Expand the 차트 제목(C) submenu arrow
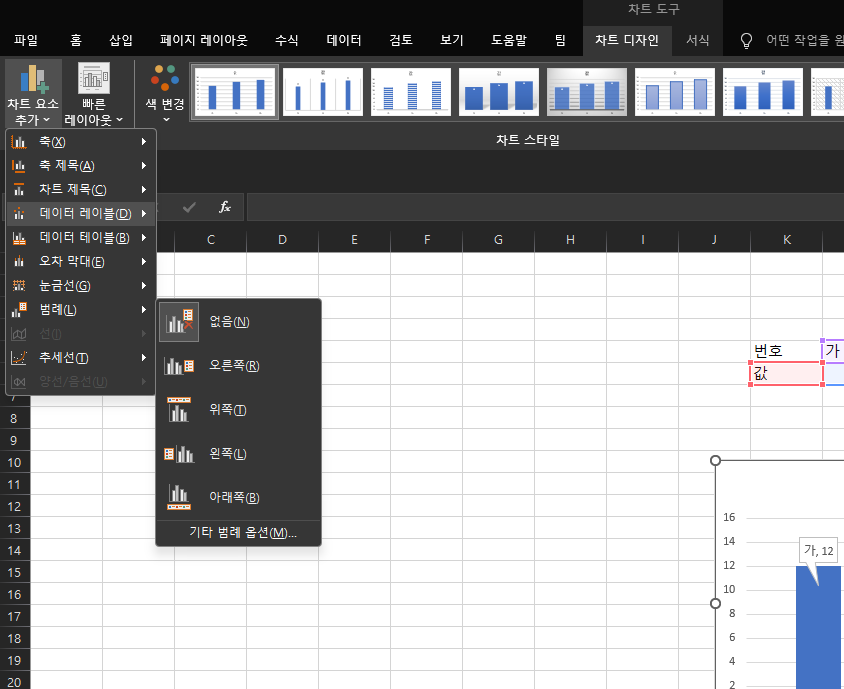844x689 pixels. click(144, 189)
